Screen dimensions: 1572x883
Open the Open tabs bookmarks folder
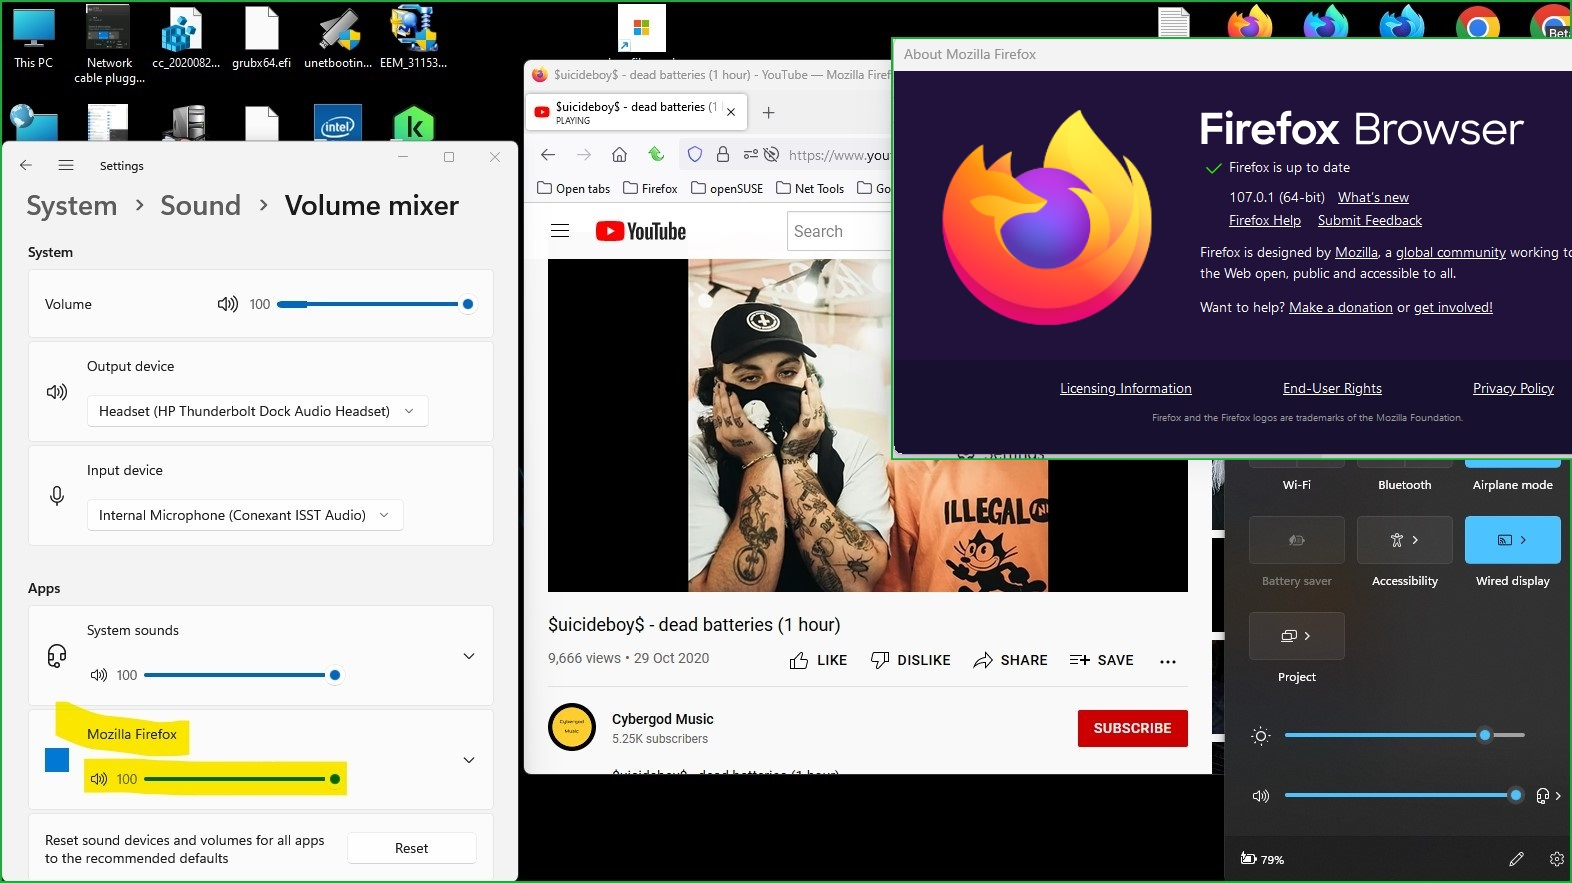[573, 188]
